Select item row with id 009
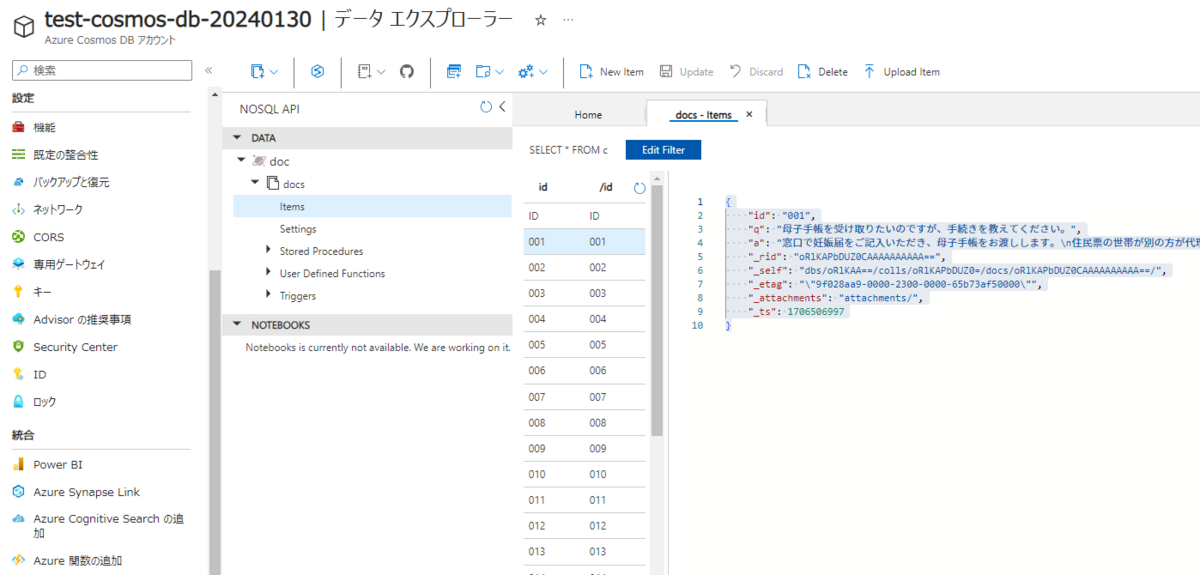 584,448
